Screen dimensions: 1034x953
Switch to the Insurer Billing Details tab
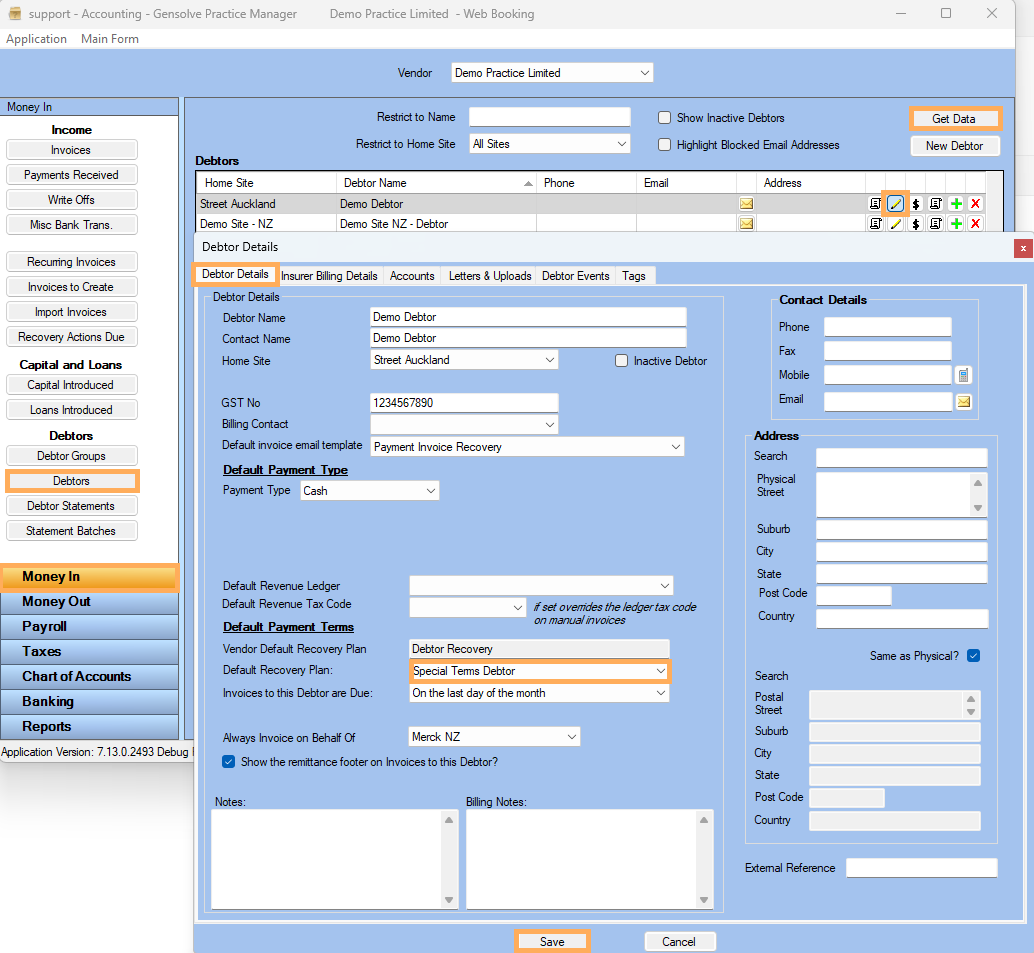pos(329,276)
